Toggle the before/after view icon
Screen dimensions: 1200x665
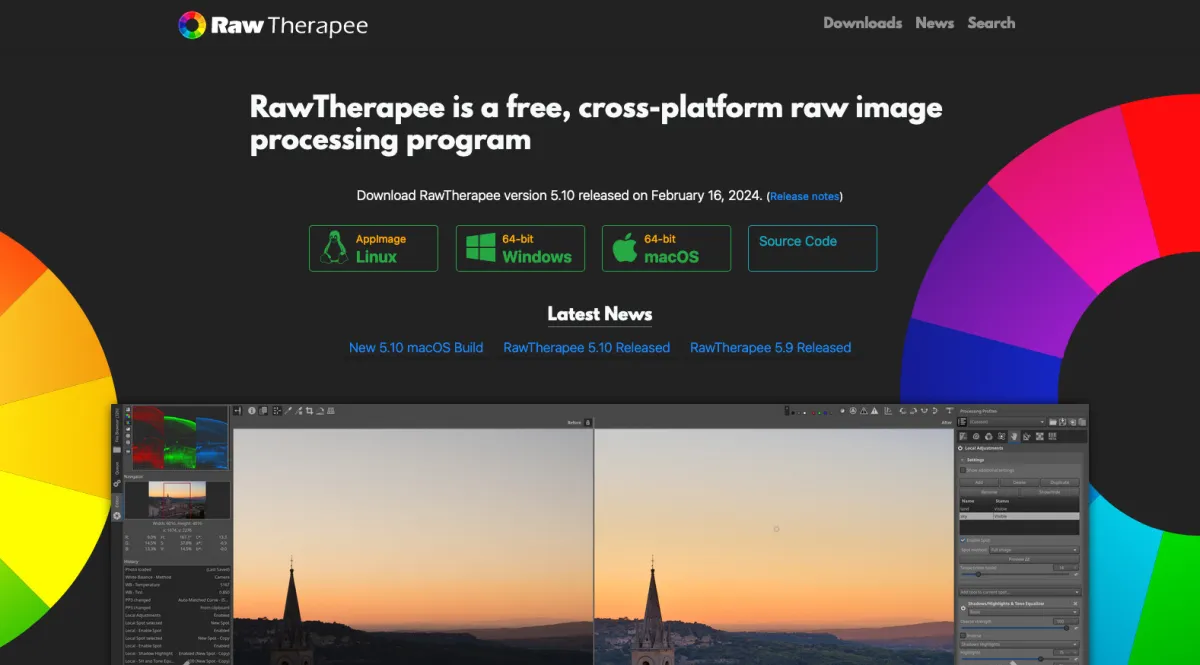tap(263, 411)
